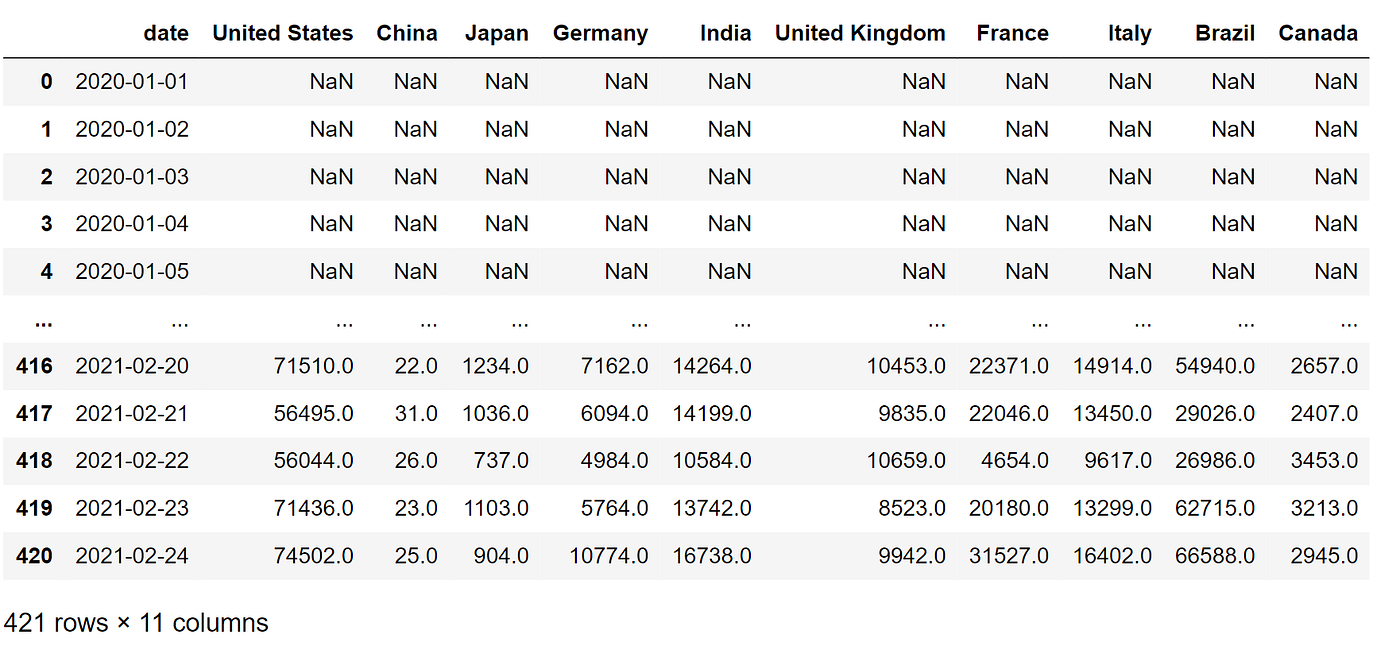Screen dimensions: 1400x646
Task: Click the China column header
Action: tap(407, 33)
